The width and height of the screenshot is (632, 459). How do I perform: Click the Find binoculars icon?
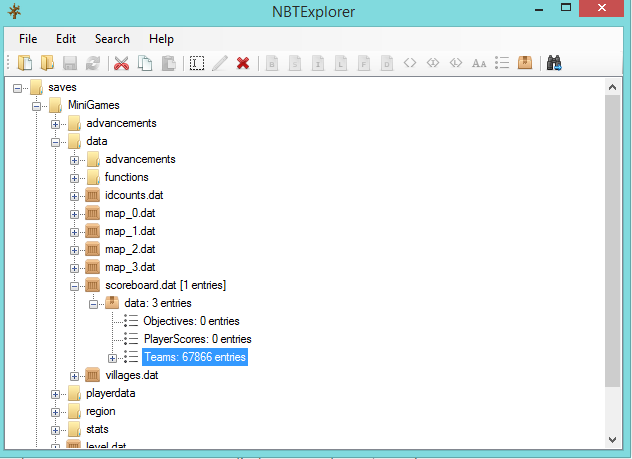[x=554, y=63]
